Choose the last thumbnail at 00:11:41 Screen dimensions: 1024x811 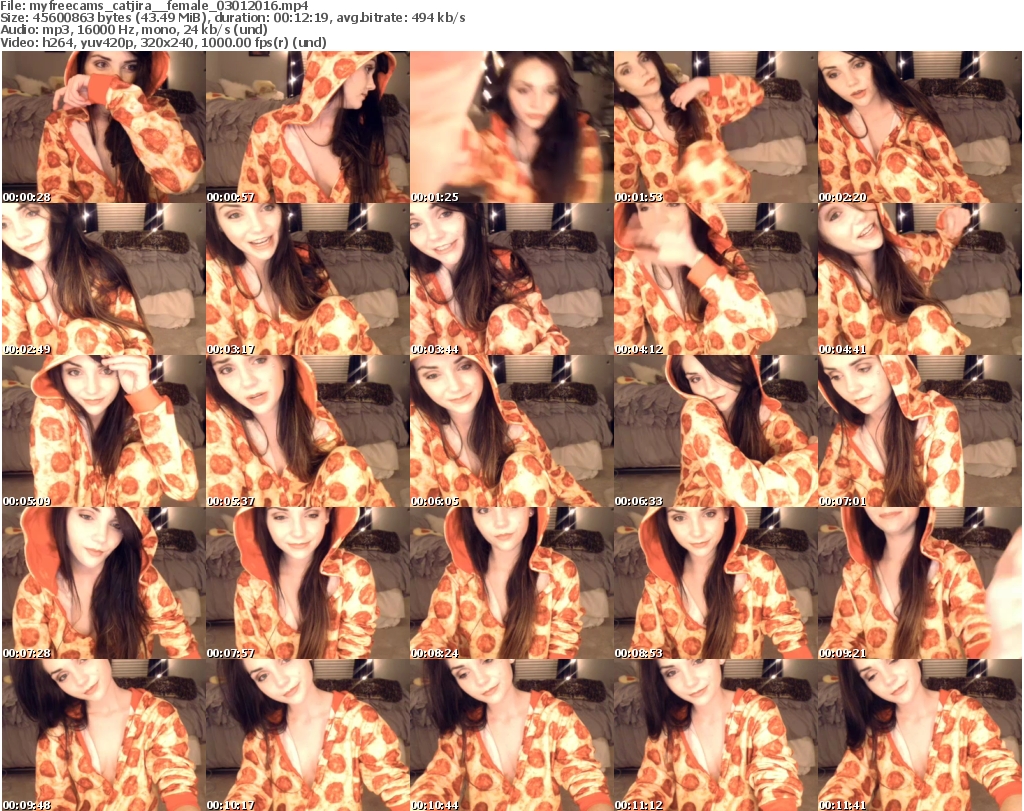coord(920,735)
